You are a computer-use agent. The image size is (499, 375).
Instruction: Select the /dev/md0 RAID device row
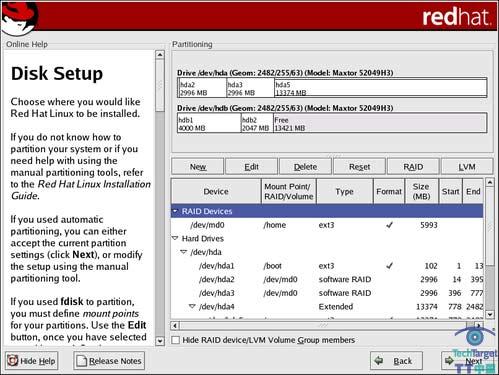click(x=327, y=225)
